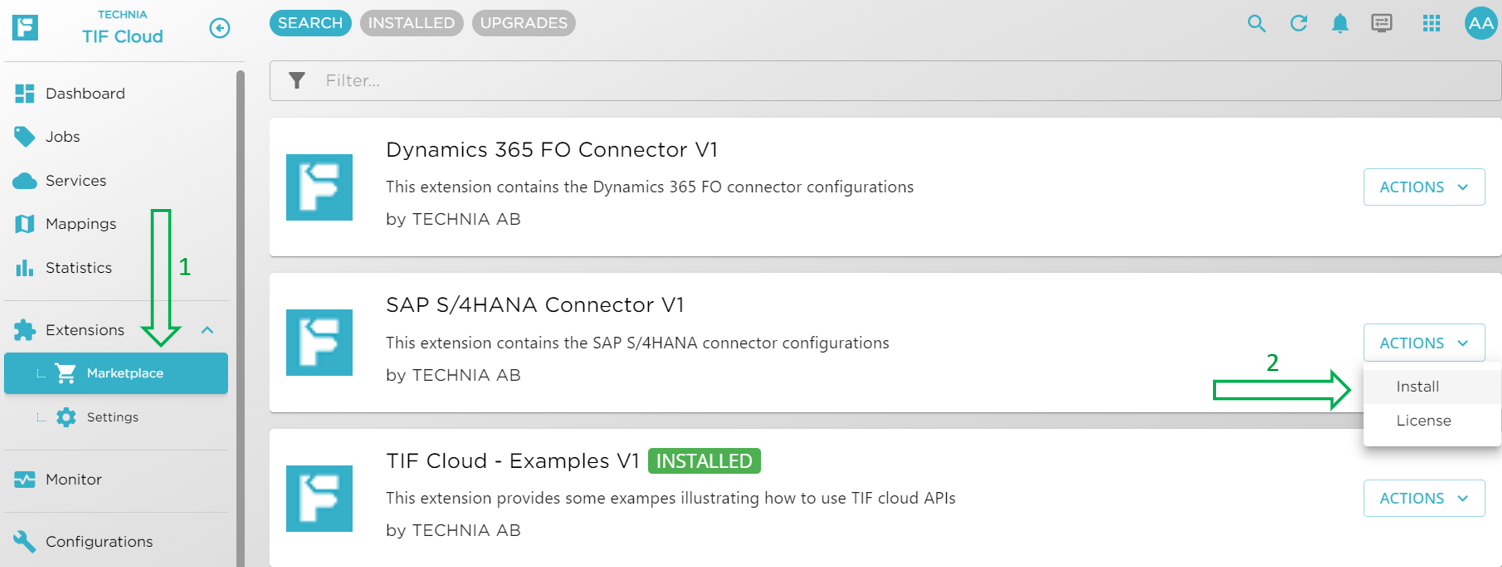Select Install from the Actions menu
The height and width of the screenshot is (567, 1502).
tap(1418, 387)
